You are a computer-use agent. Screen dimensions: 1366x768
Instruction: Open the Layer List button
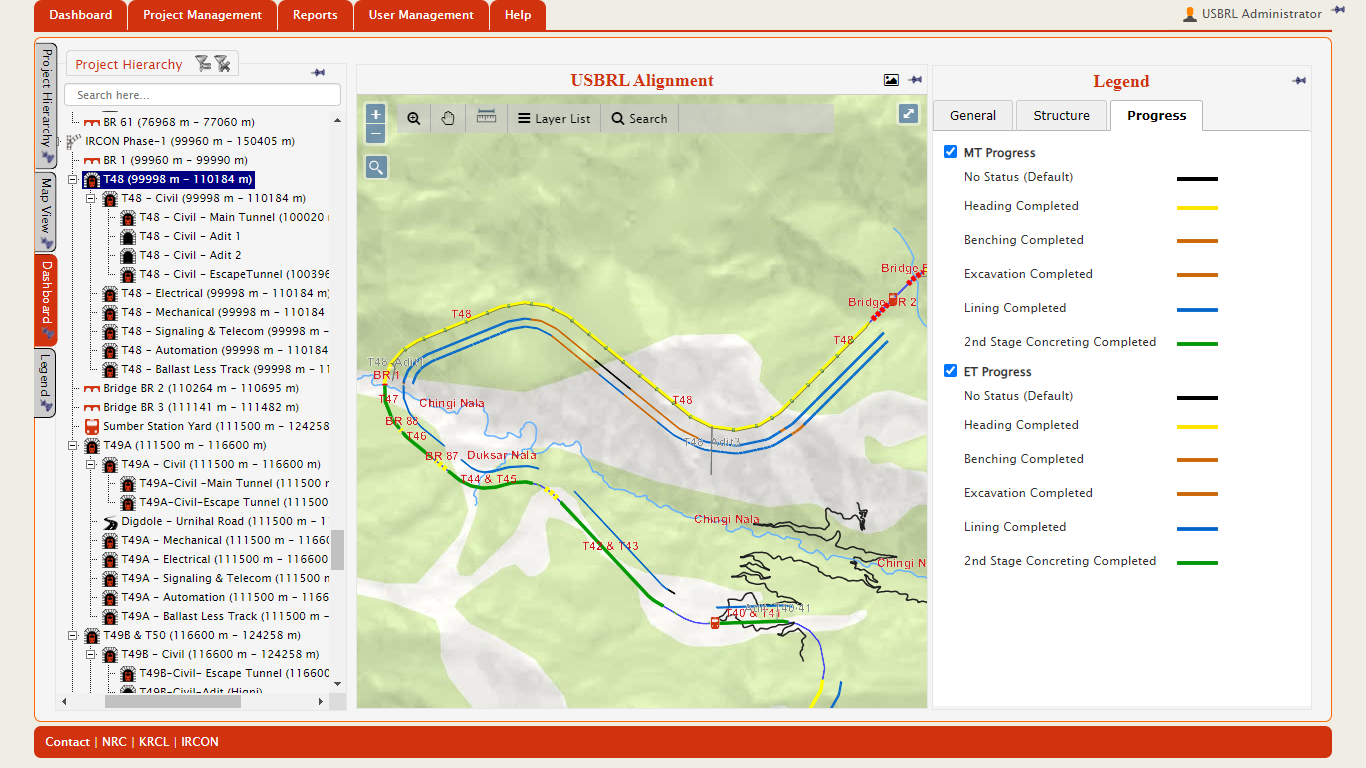tap(554, 118)
